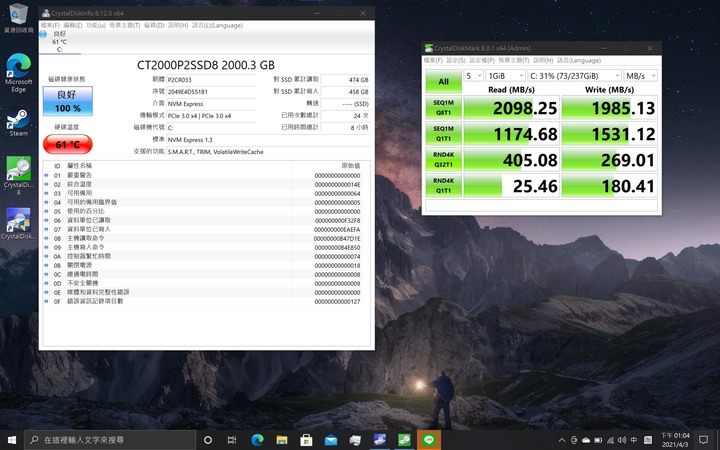Click the total host reads value 474 GB
This screenshot has width=720, height=450.
(345, 79)
